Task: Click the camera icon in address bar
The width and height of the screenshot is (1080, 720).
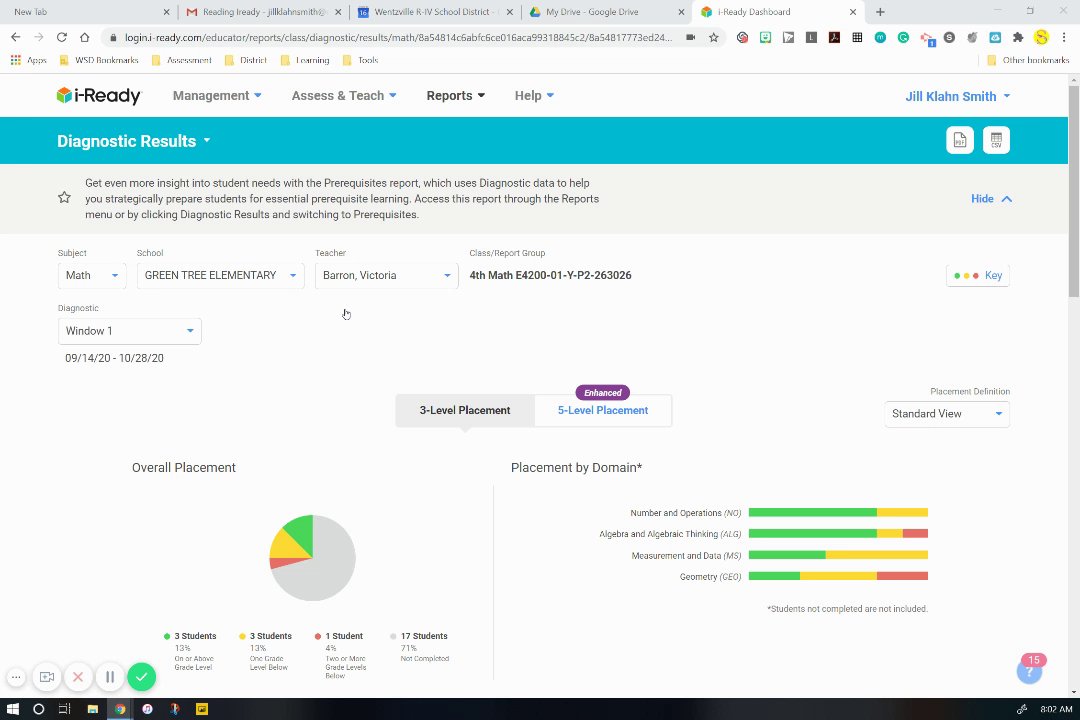Action: [x=690, y=37]
